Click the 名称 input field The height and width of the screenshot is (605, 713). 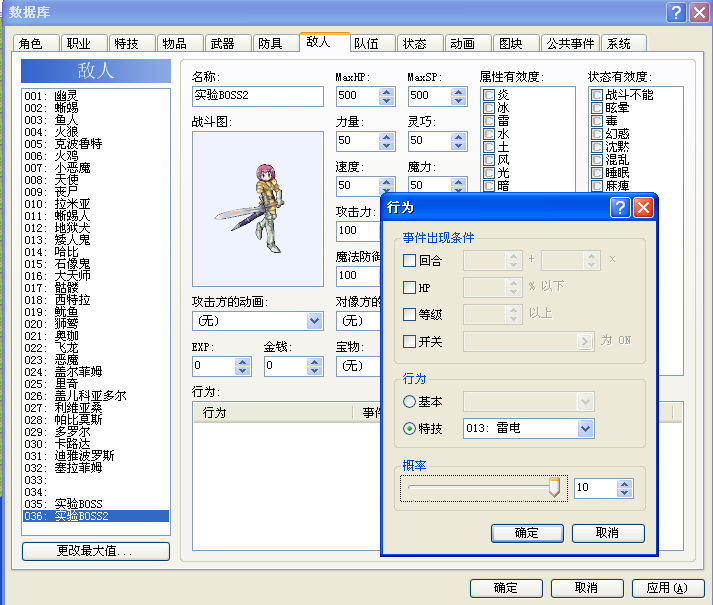(x=258, y=96)
